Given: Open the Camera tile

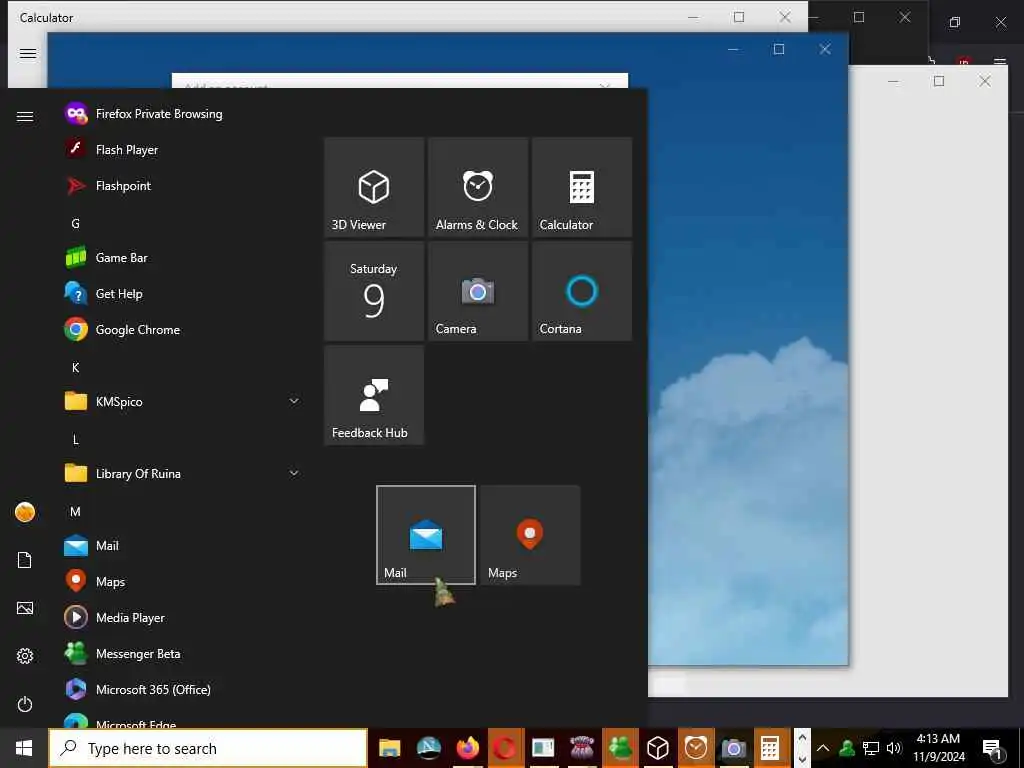Looking at the screenshot, I should (x=478, y=291).
